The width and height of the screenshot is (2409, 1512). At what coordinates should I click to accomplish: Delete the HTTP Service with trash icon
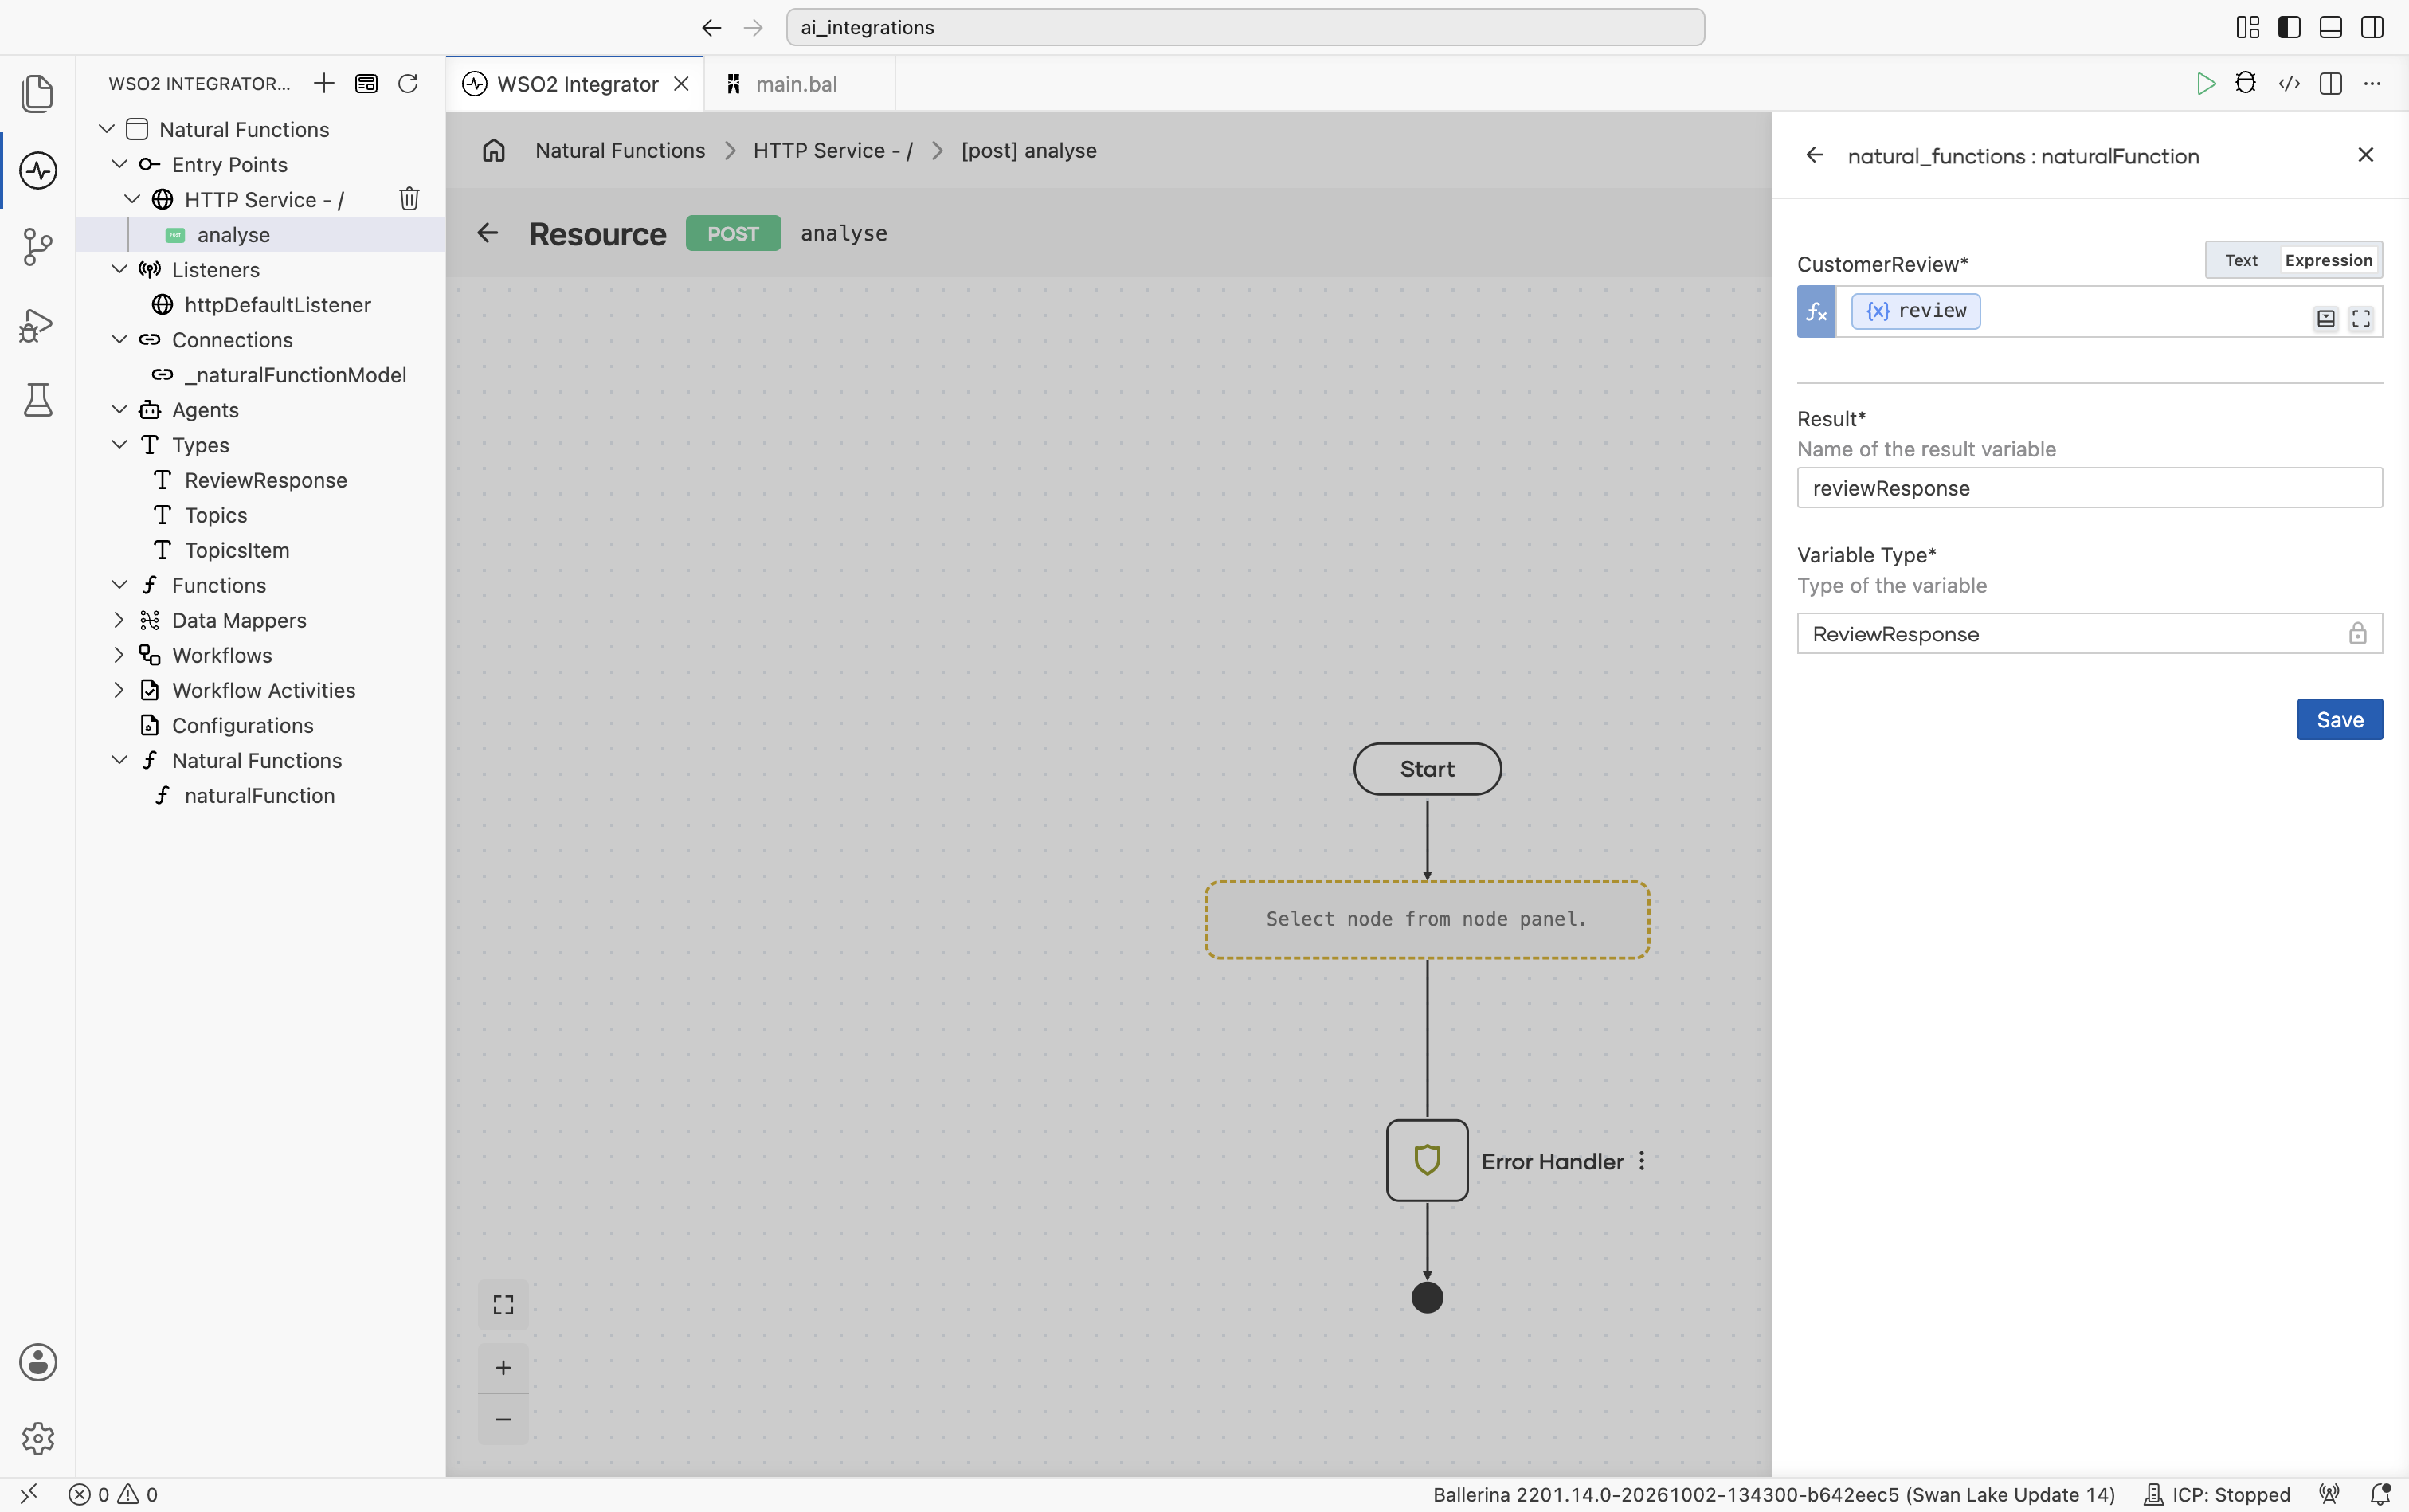tap(409, 199)
